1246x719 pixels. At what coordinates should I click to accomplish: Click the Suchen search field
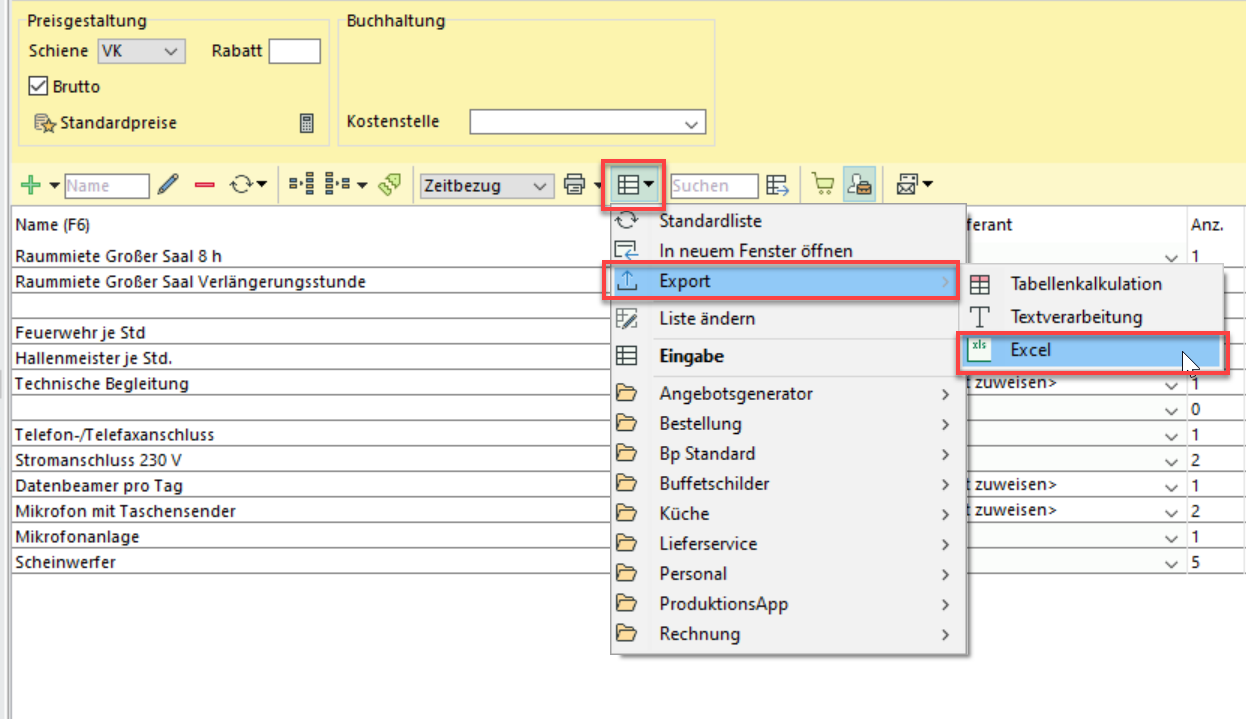pyautogui.click(x=714, y=185)
